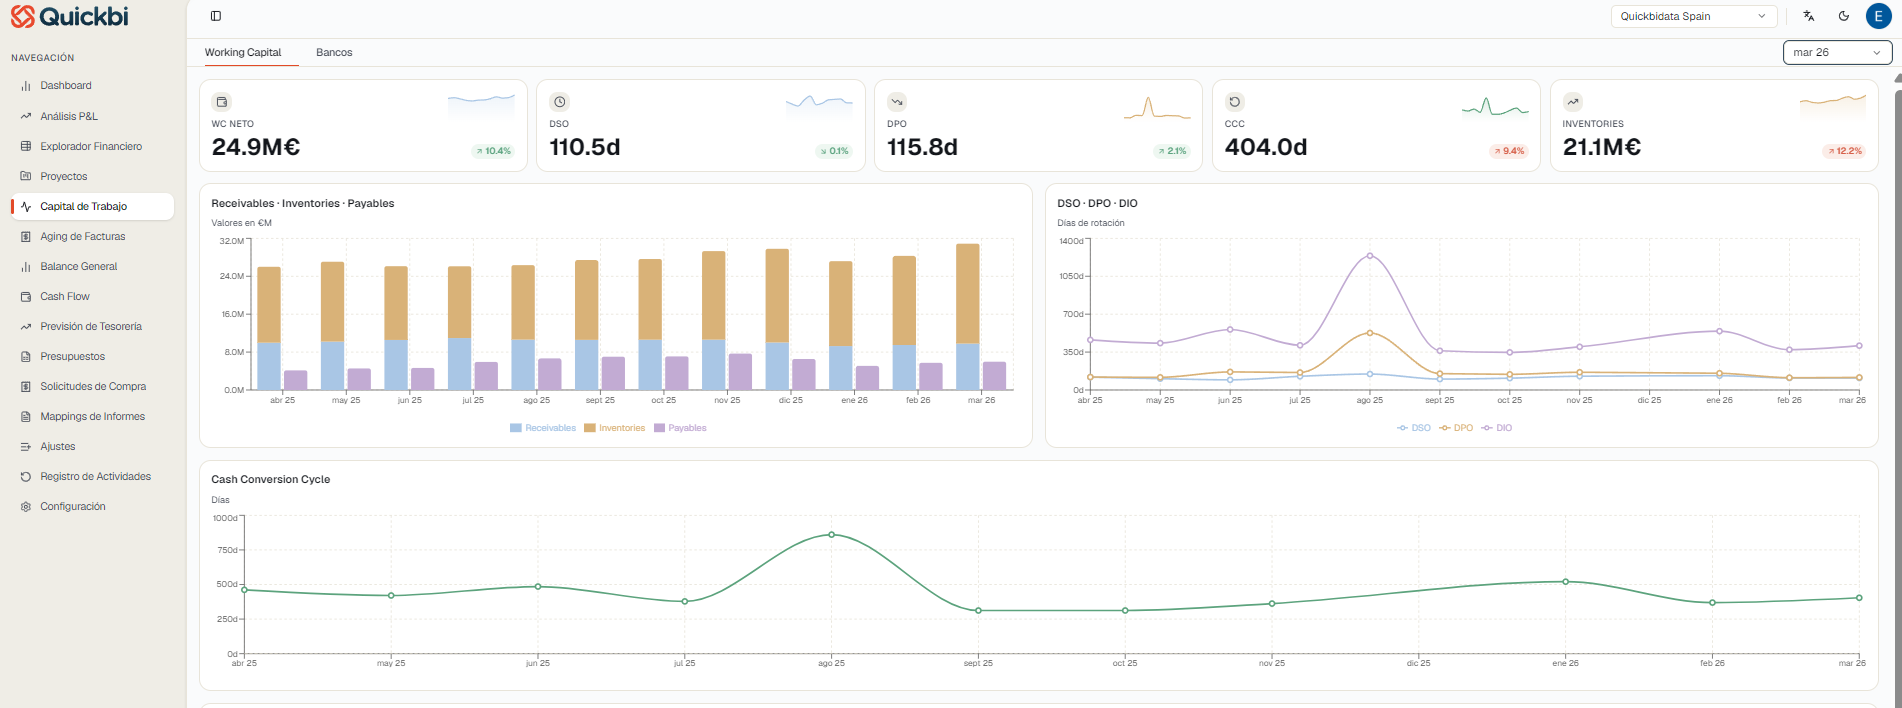Open Quickbidata Spain company dropdown

tap(1693, 16)
